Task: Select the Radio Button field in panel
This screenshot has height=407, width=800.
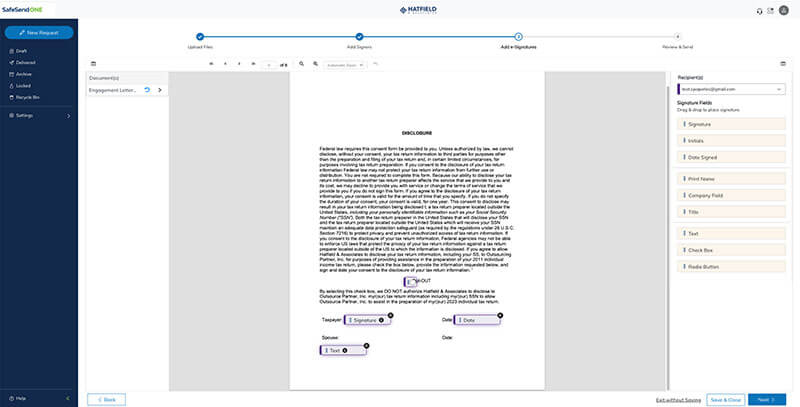Action: 731,267
